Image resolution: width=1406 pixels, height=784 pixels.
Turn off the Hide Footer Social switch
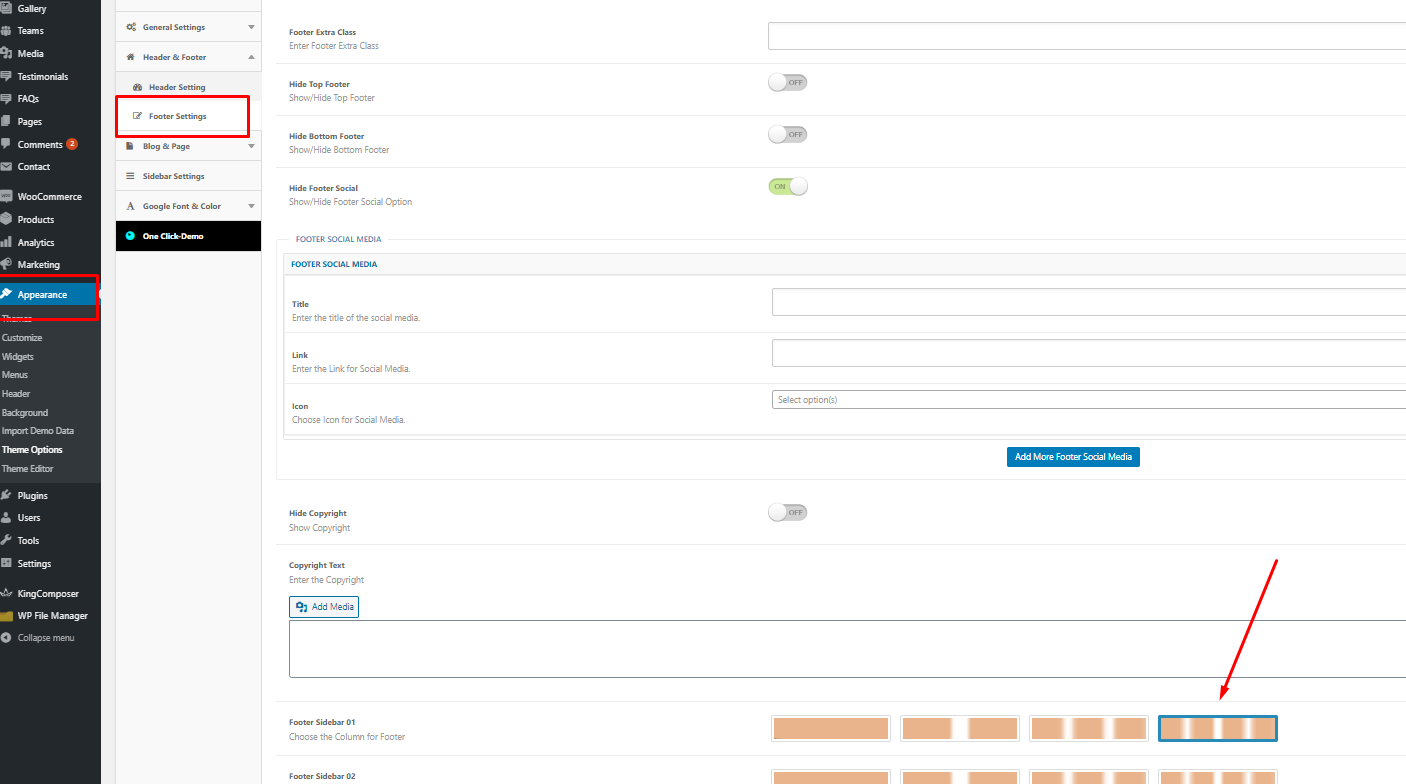[787, 186]
